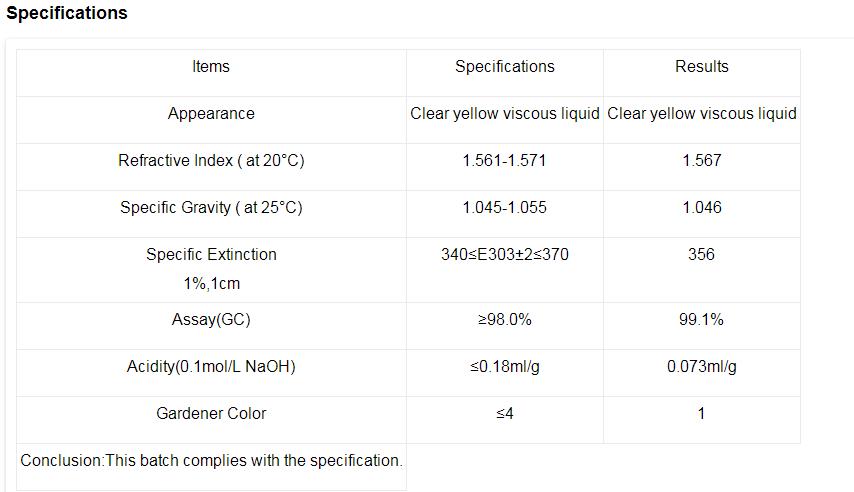The height and width of the screenshot is (492, 854).
Task: Select the Appearance row label
Action: coord(211,114)
